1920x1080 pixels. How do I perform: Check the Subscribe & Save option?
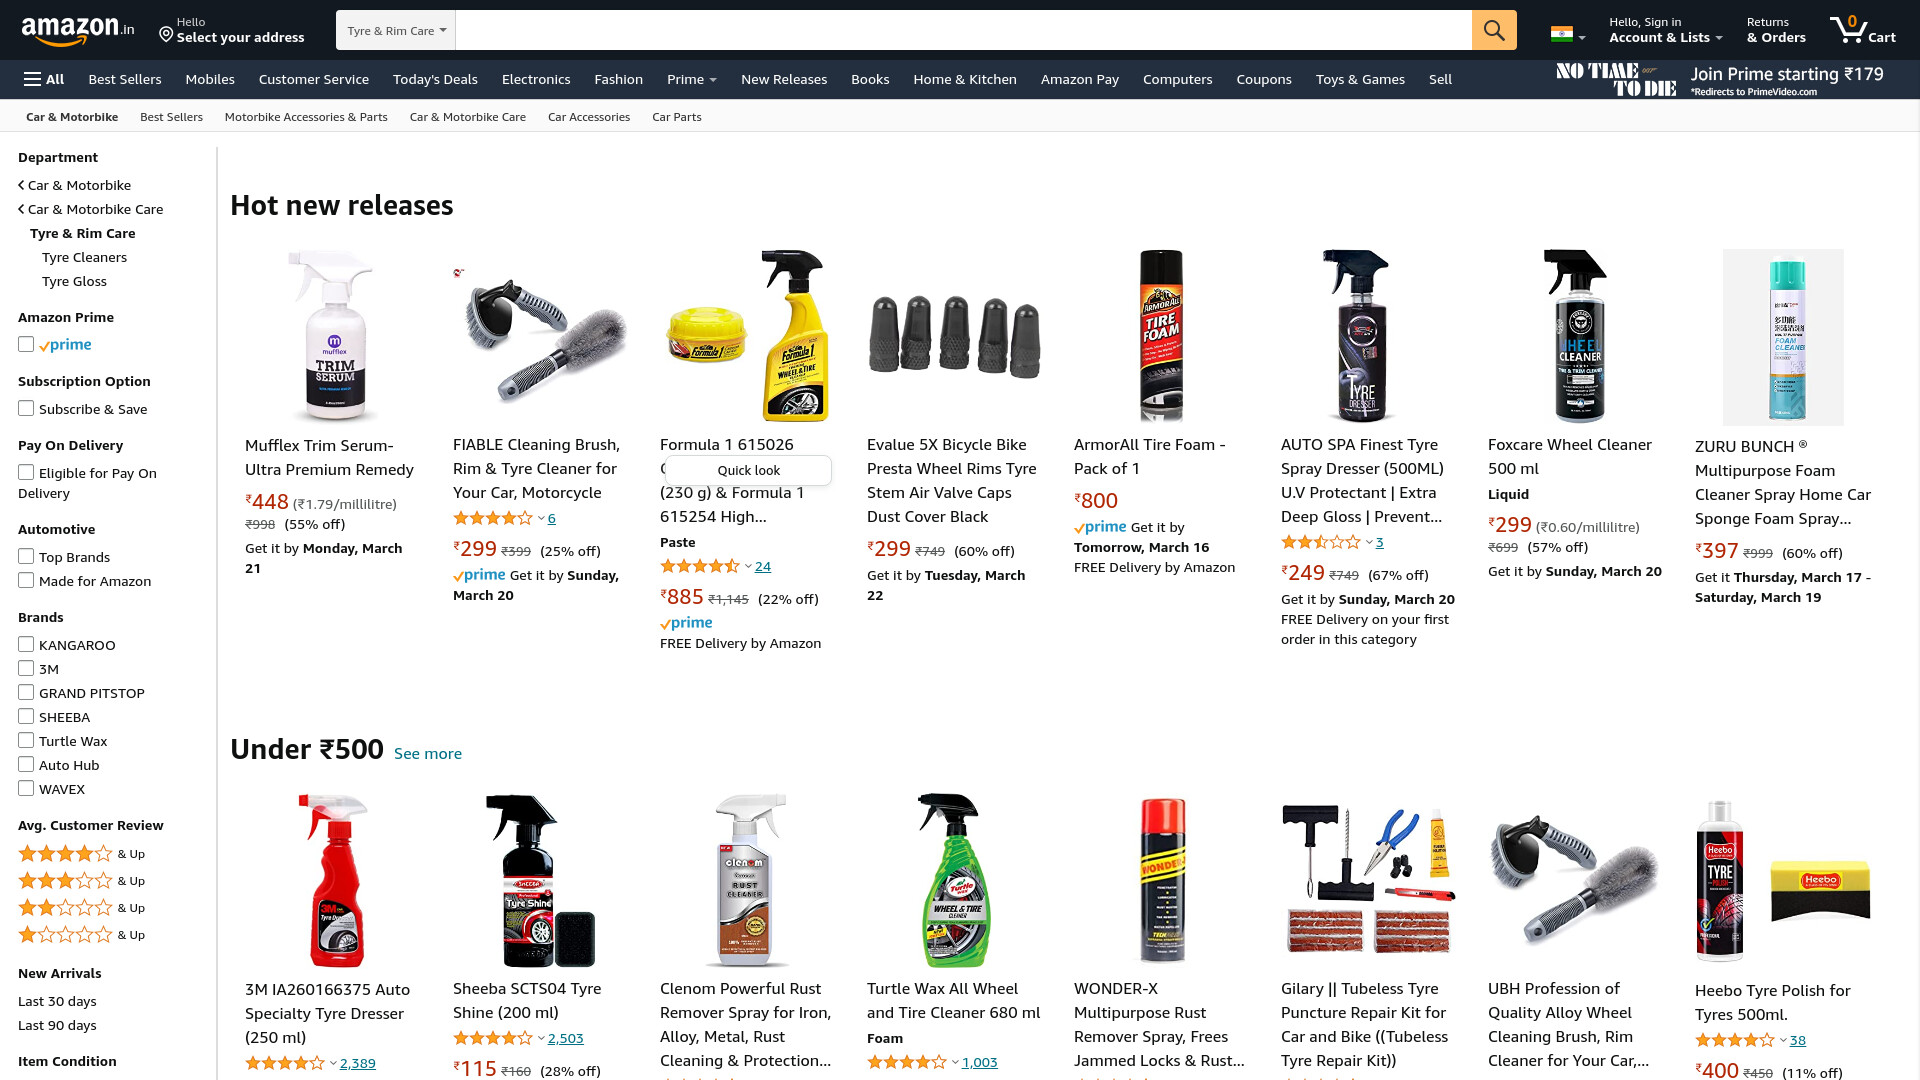pos(26,408)
